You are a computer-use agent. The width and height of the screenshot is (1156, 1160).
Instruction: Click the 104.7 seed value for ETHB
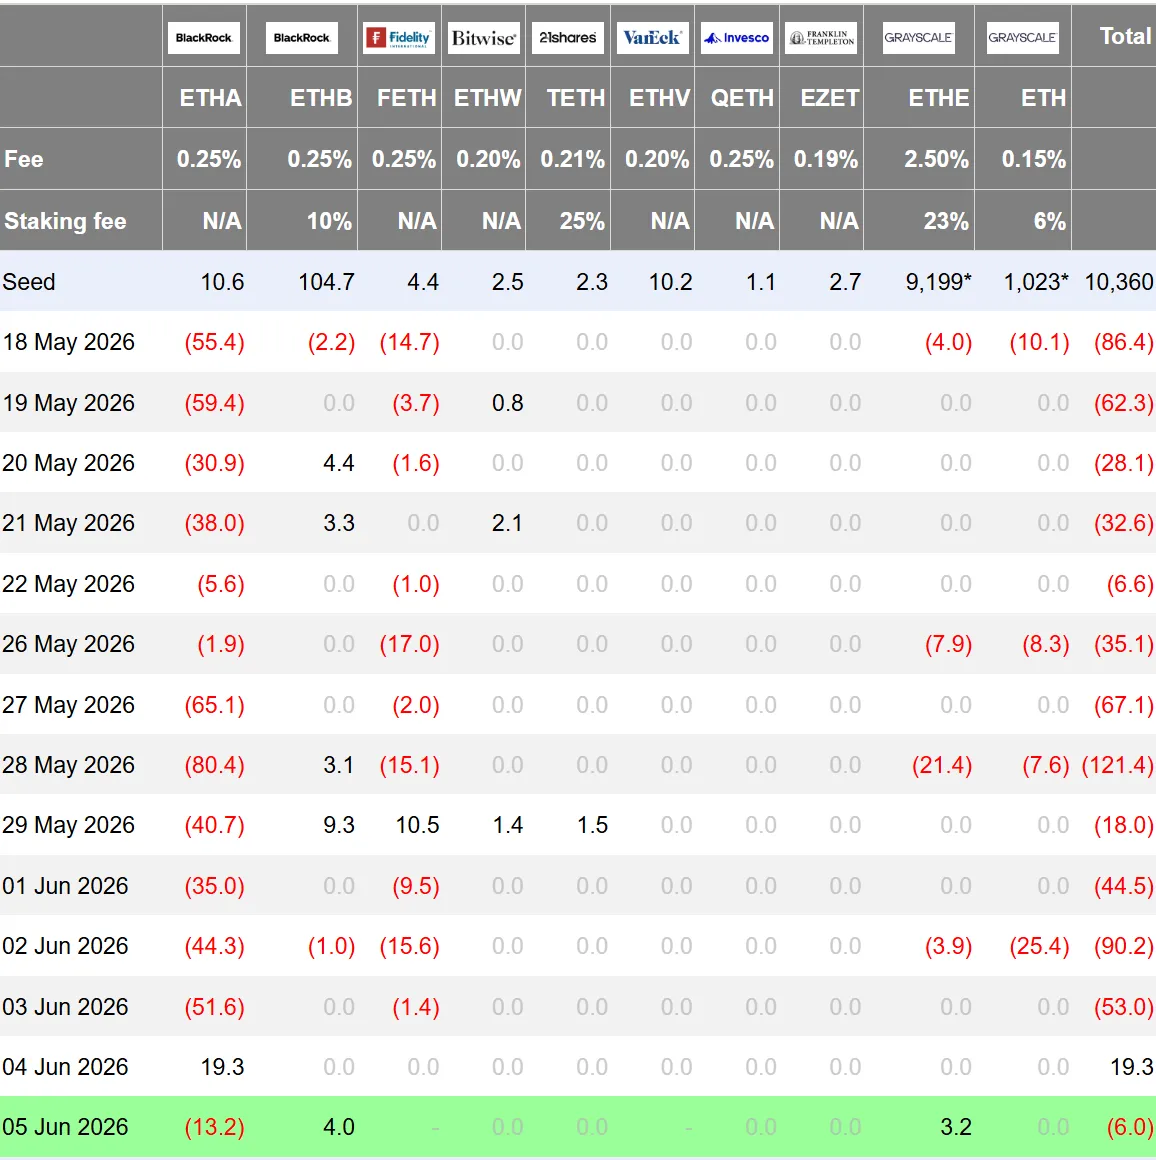pos(326,282)
